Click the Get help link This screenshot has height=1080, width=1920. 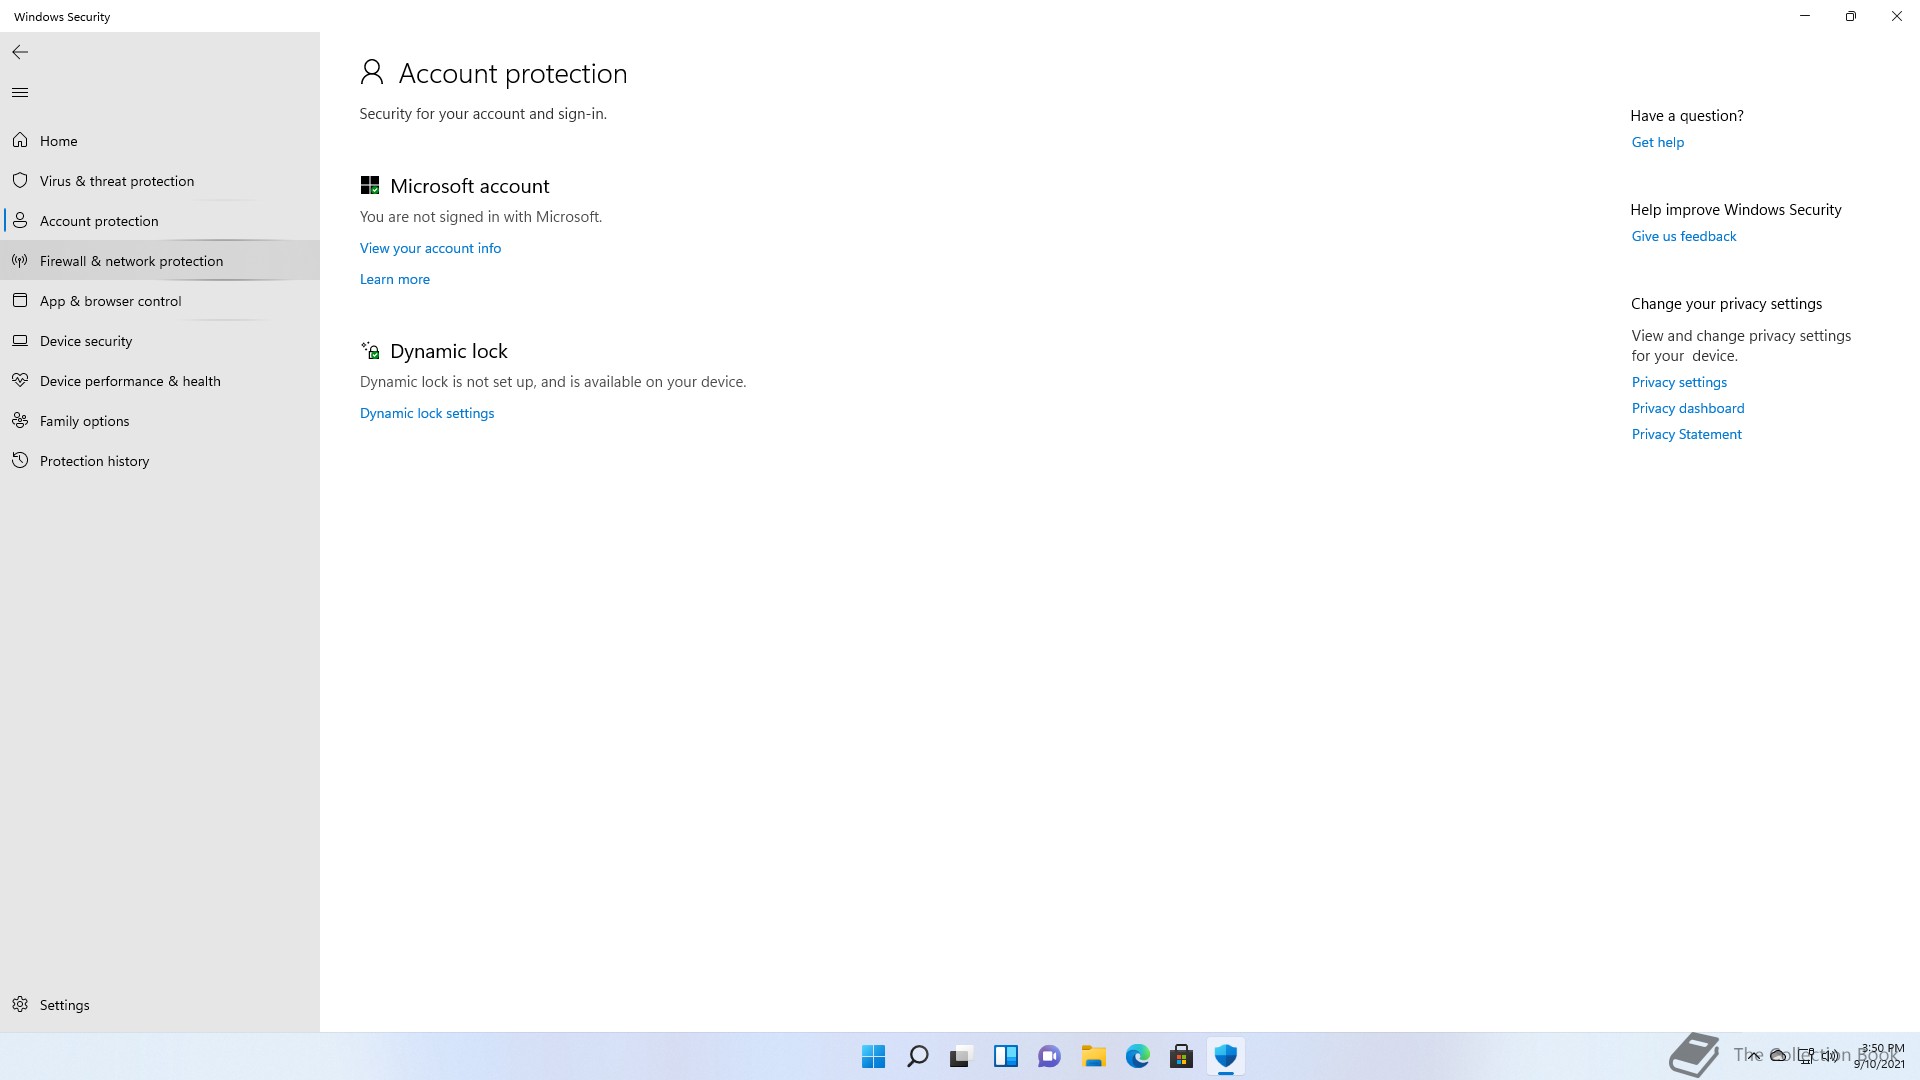coord(1658,142)
